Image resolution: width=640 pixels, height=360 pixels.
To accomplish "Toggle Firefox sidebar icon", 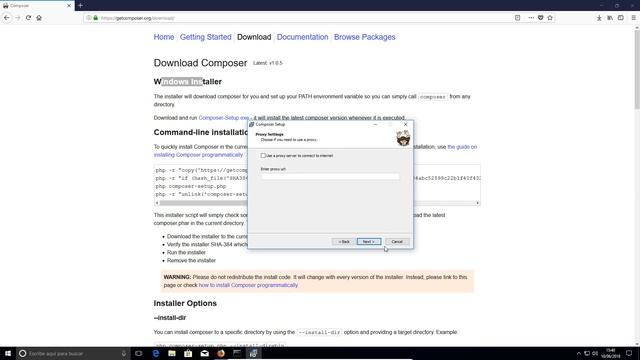I will pos(621,18).
